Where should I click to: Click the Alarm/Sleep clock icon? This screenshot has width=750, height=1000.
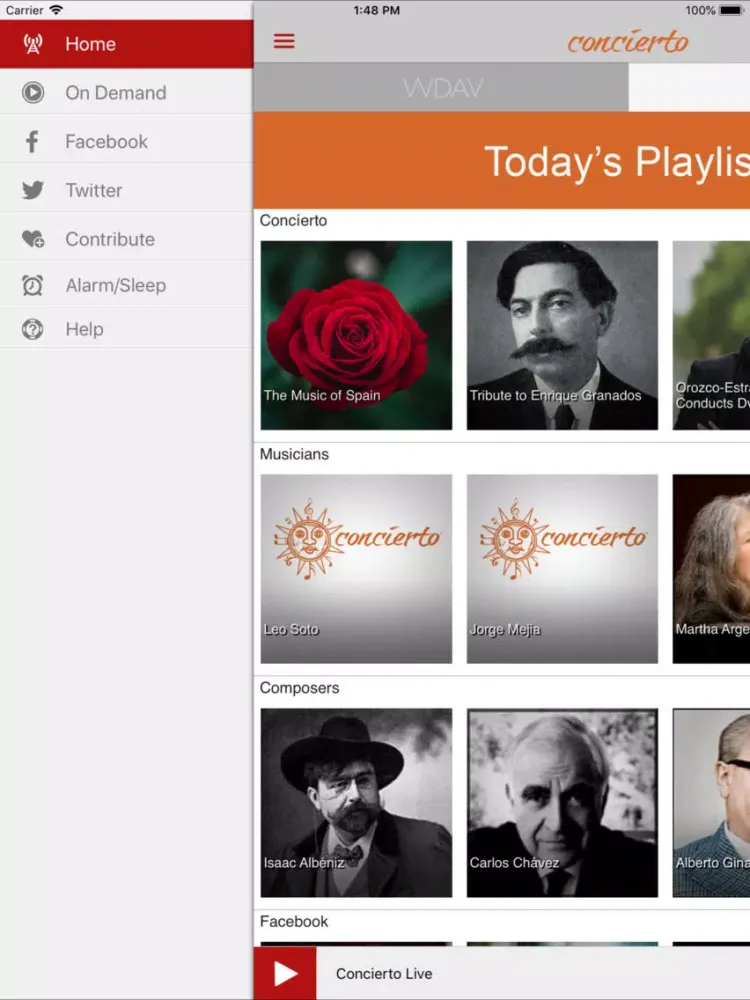click(x=33, y=285)
